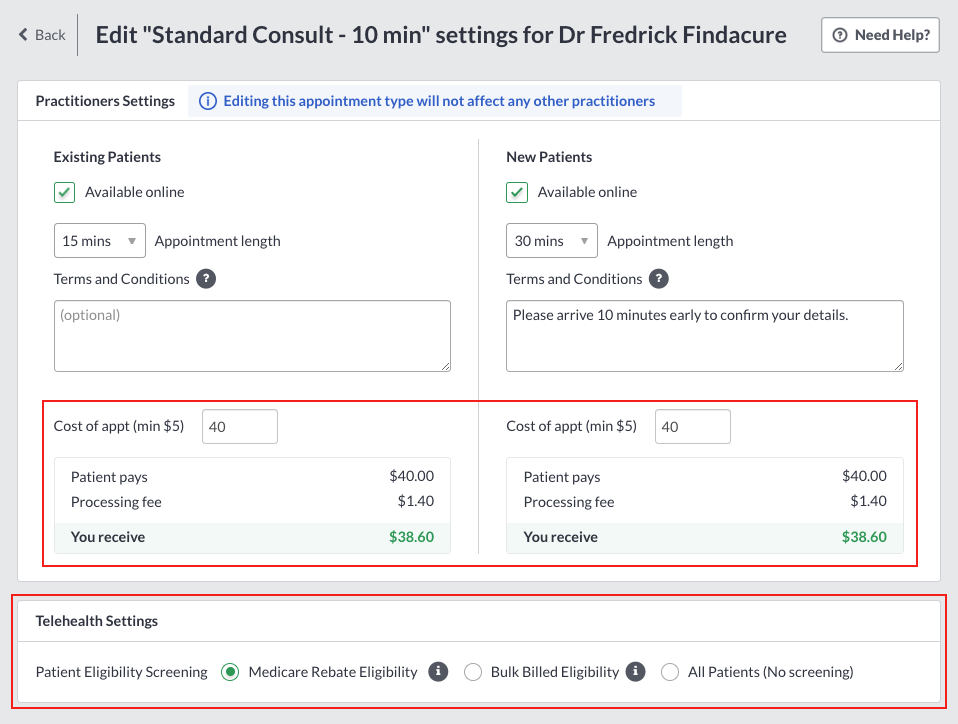This screenshot has height=724, width=958.
Task: Click info icon for Bulk Billed Eligibility
Action: tap(635, 671)
